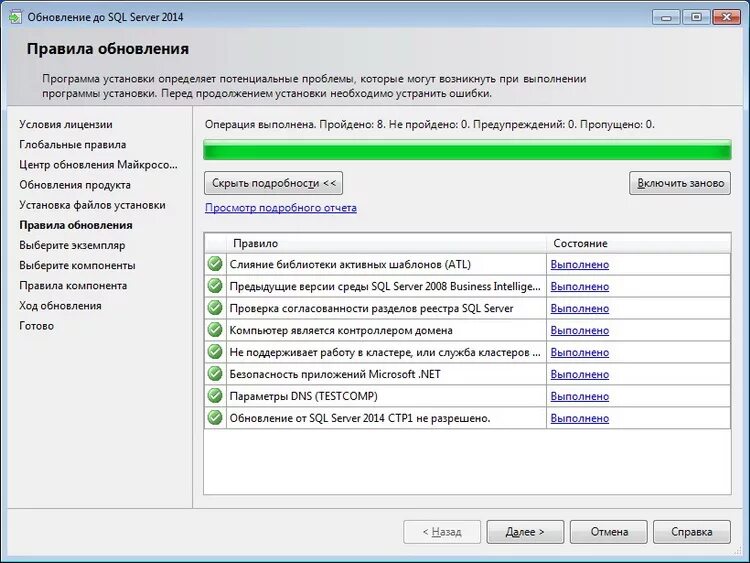Select the Условия лицензии step

pos(66,124)
